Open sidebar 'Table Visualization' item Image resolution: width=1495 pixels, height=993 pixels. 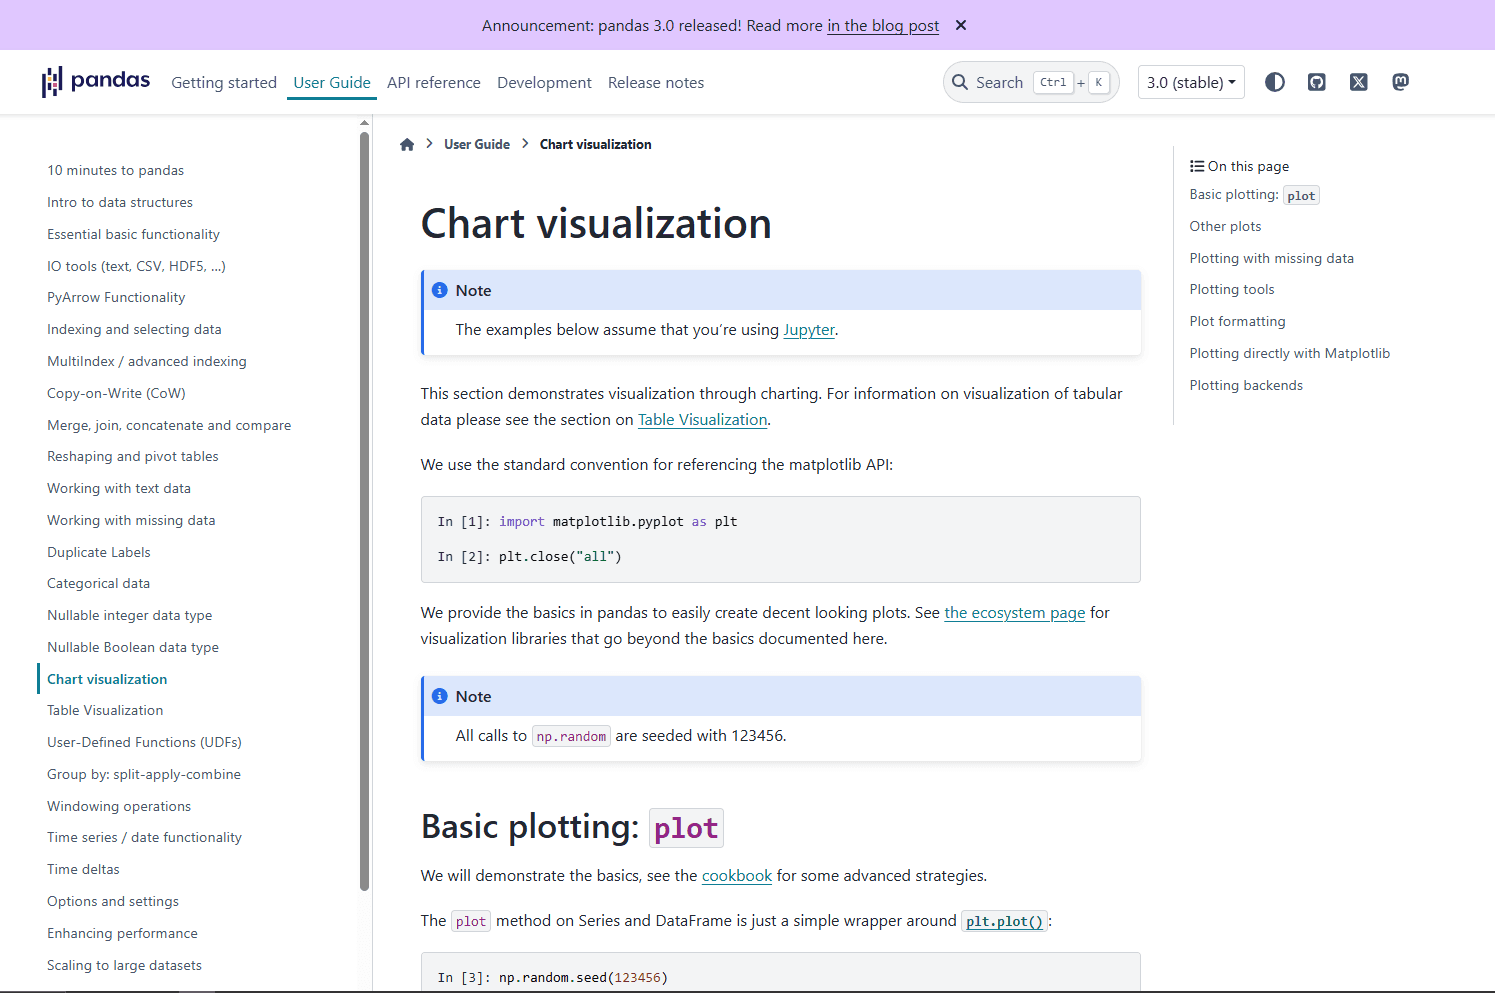tap(105, 710)
